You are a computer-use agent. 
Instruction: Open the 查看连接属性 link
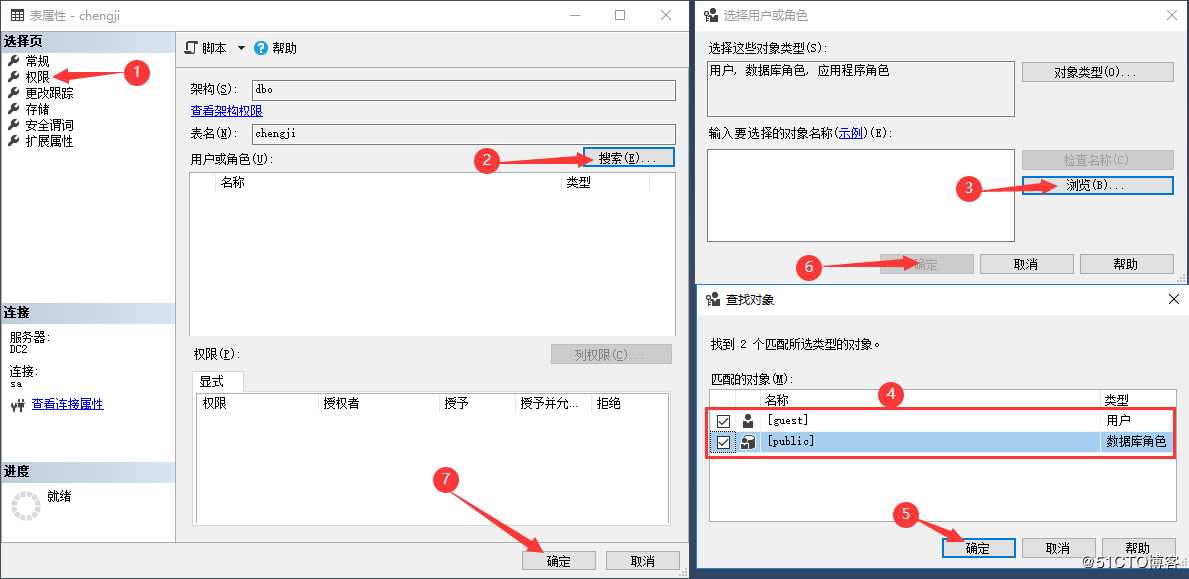67,404
